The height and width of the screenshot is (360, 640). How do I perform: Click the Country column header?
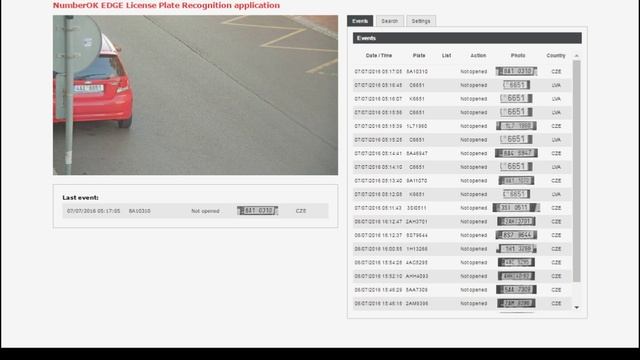point(556,56)
